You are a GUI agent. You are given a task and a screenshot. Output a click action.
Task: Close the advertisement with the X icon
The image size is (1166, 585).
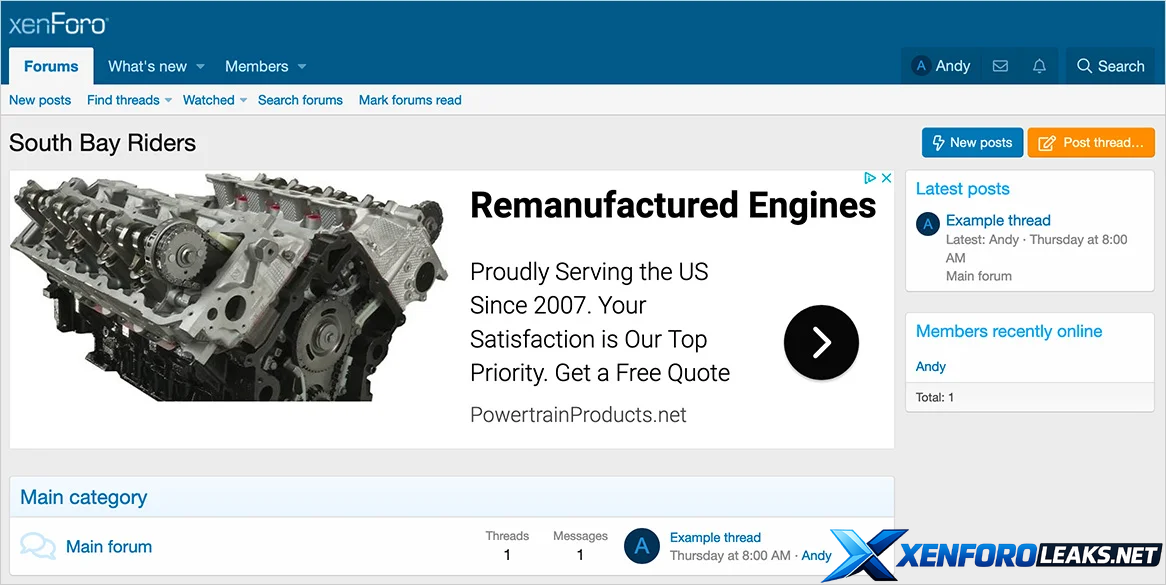click(886, 179)
